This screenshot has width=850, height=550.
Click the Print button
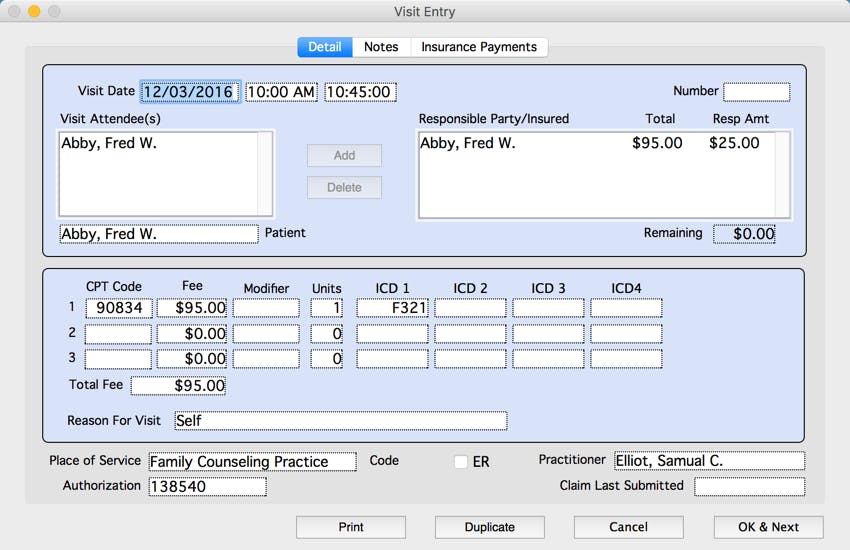(x=351, y=527)
